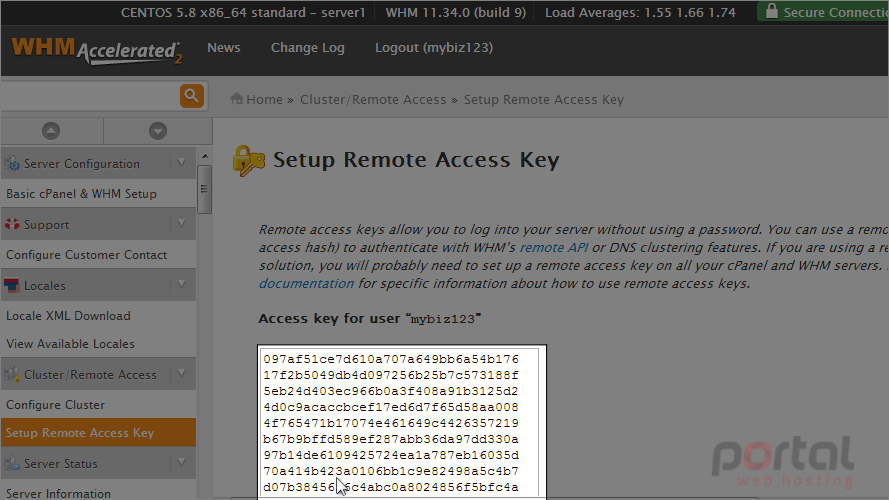889x500 pixels.
Task: Click the WHM Accelerated logo
Action: pos(97,50)
